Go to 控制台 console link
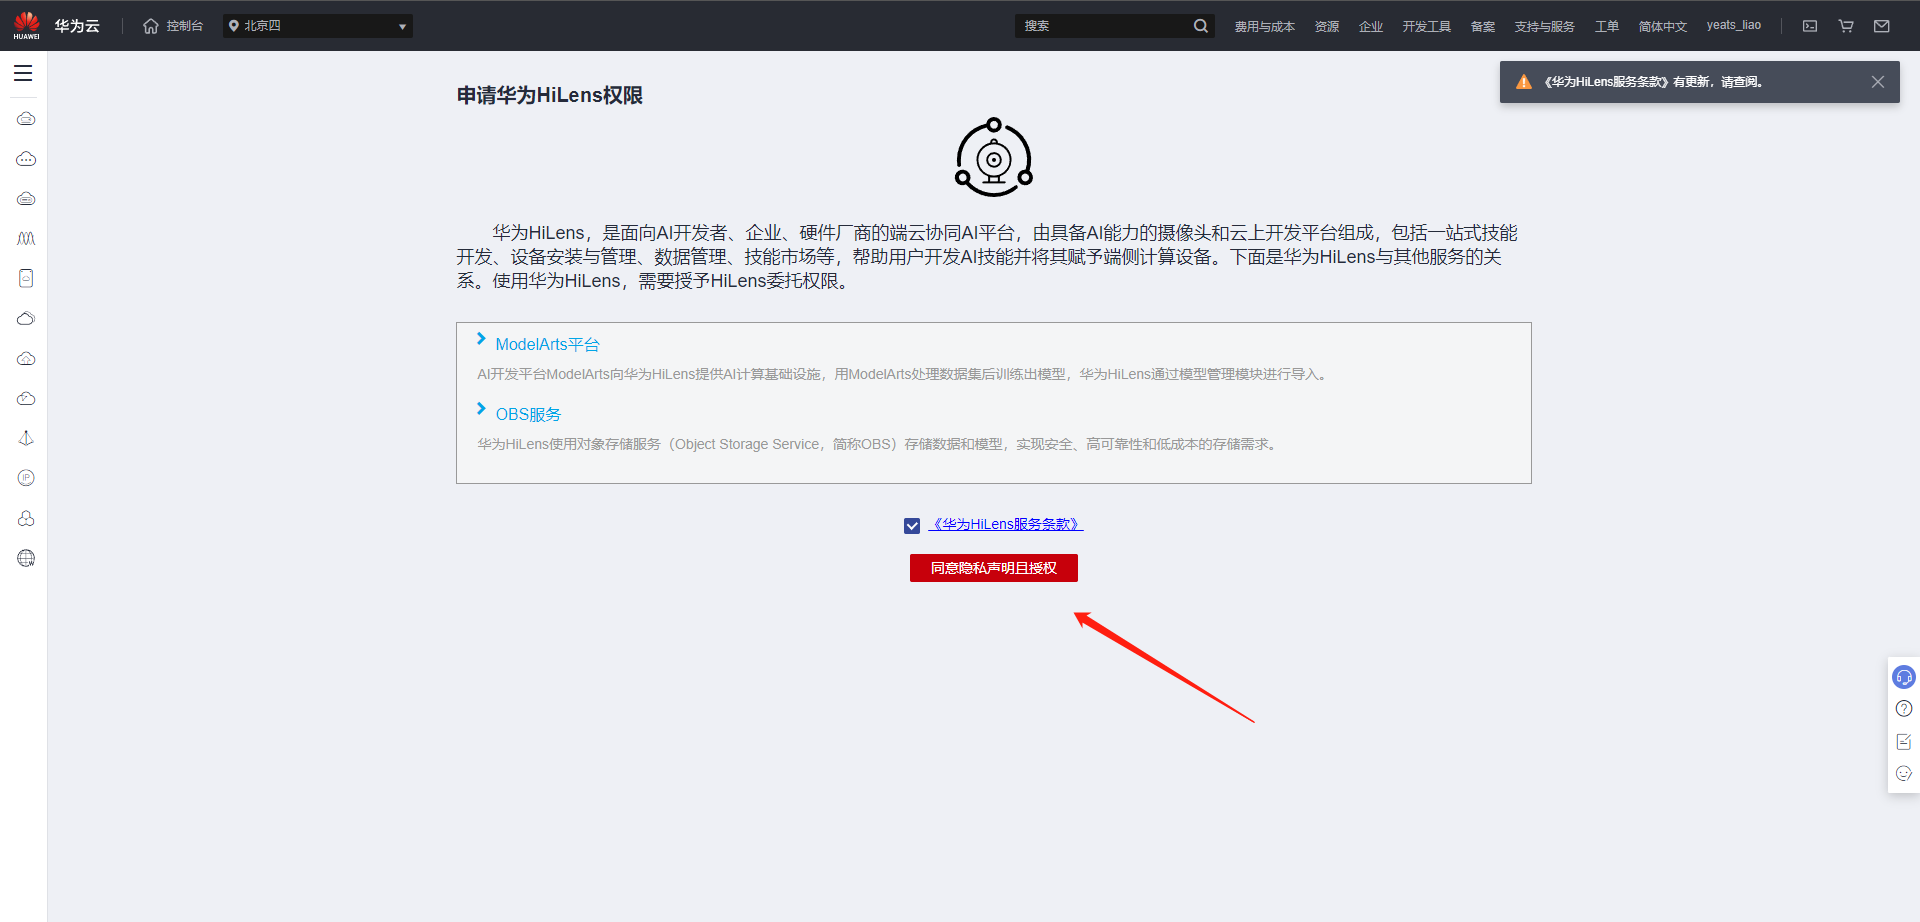Screen dimensions: 1920x922 click(x=185, y=26)
